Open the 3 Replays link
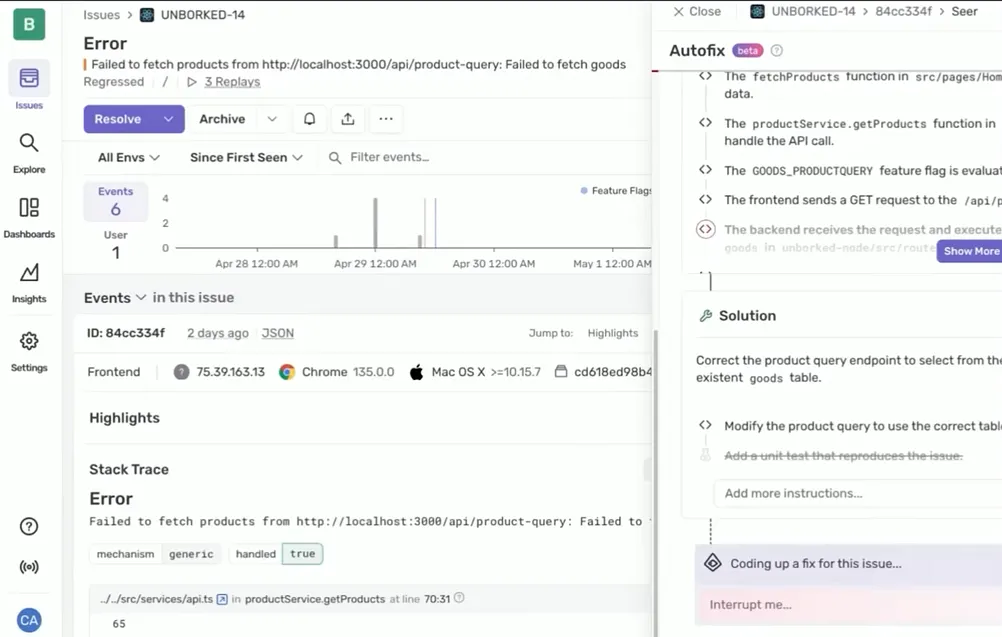The width and height of the screenshot is (1002, 637). (232, 82)
